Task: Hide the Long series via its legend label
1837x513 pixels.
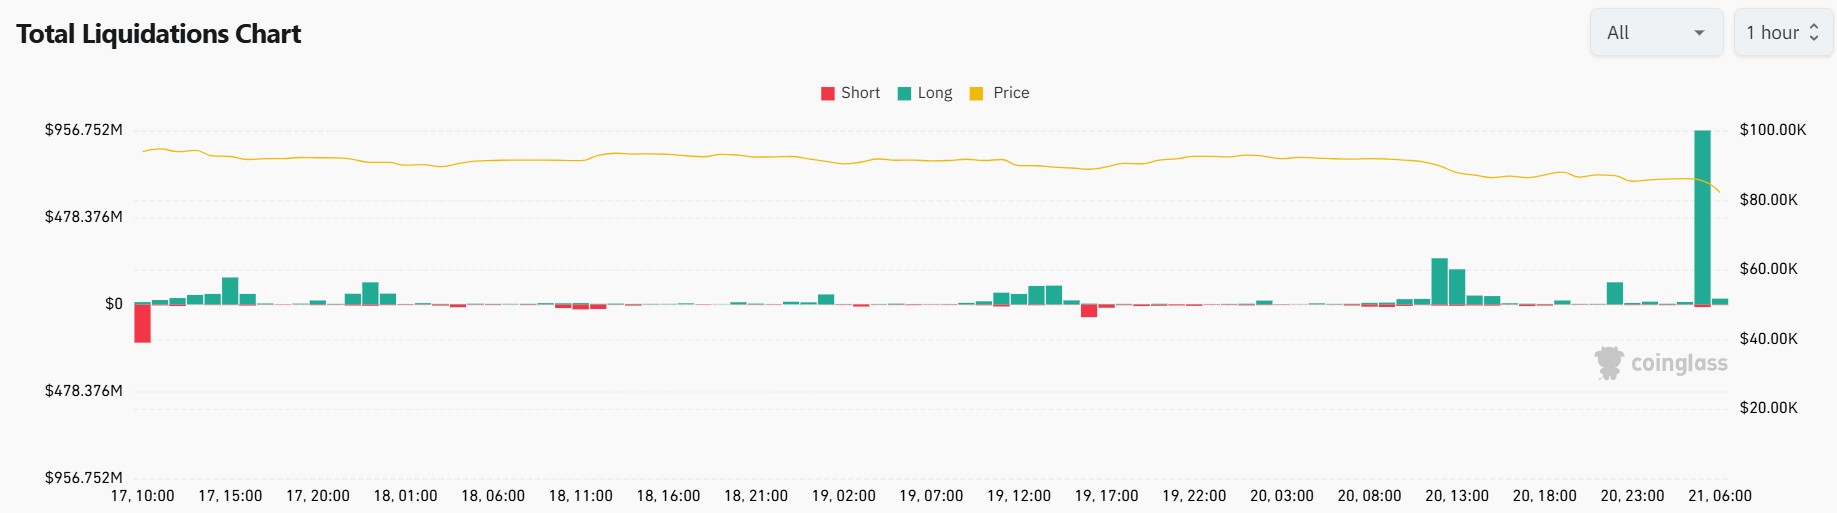Action: click(x=935, y=93)
